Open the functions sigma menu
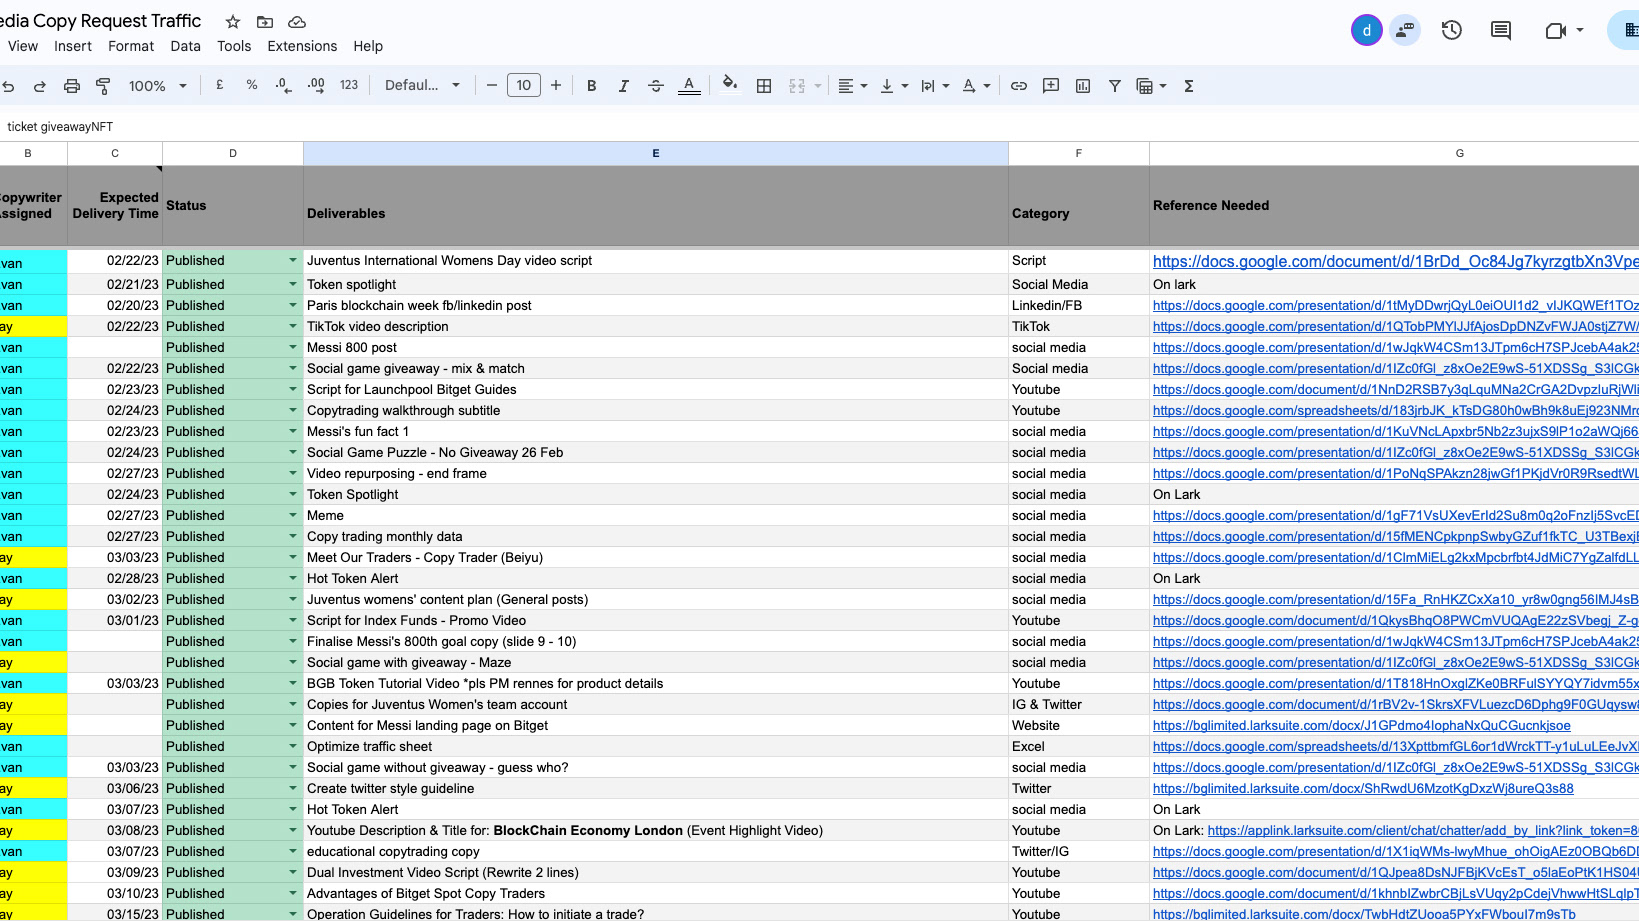Screen dimensions: 1639x922 [1189, 86]
